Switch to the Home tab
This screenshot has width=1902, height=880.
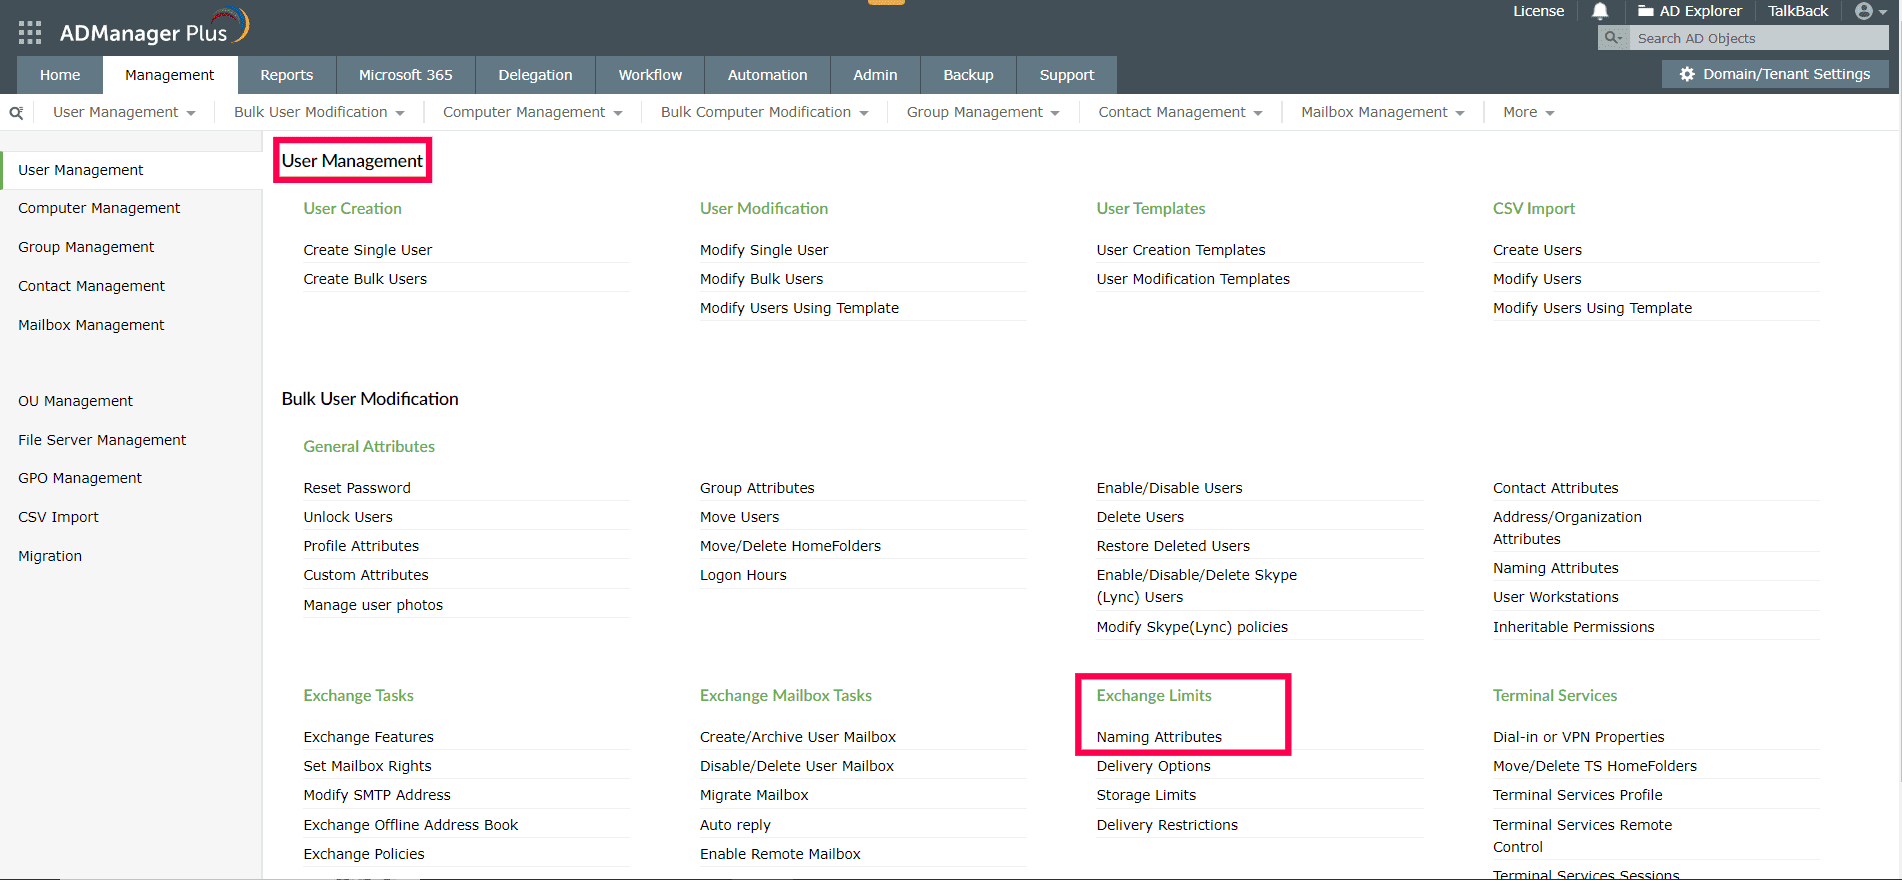(x=60, y=75)
